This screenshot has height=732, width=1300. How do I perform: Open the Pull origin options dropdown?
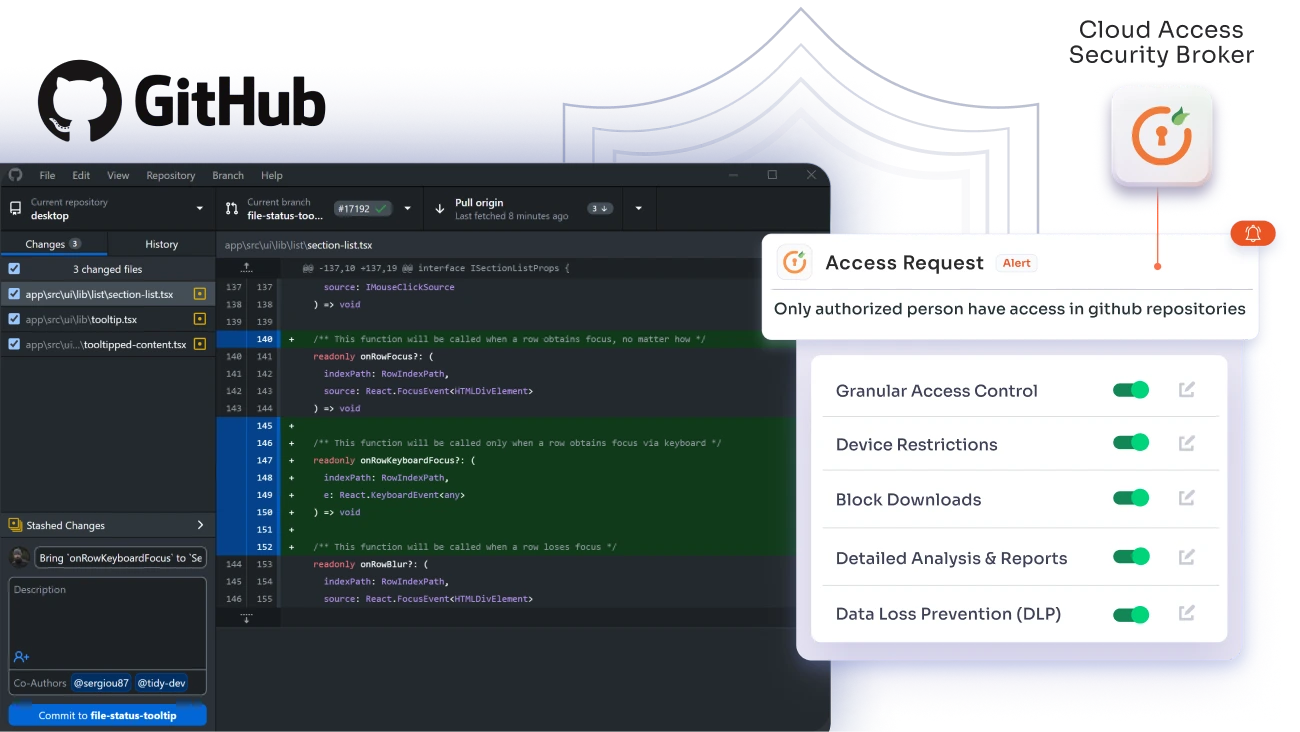(x=638, y=208)
